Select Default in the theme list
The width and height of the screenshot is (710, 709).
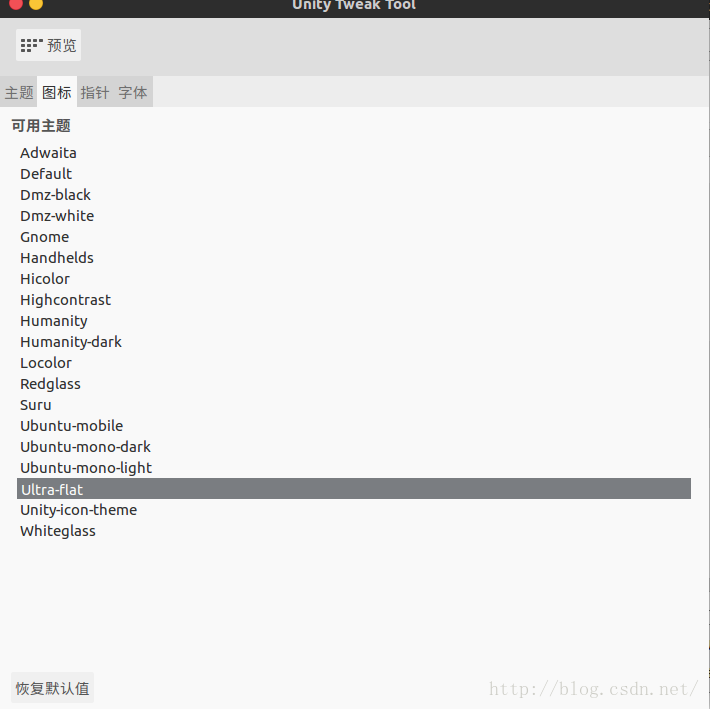pos(354,174)
